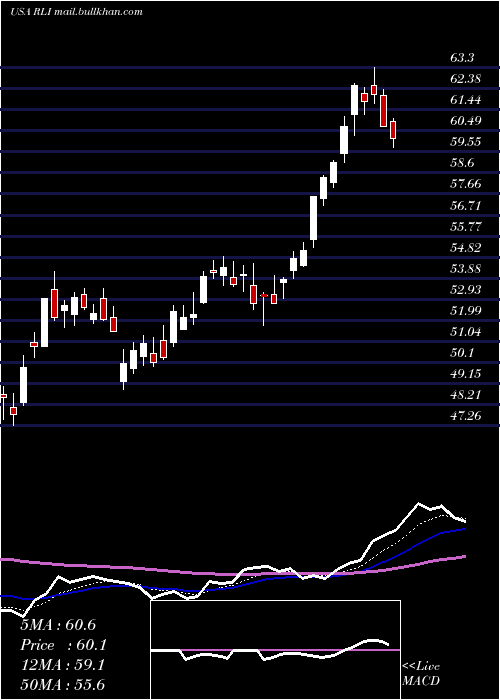
Task: Click the 63.3 price axis label
Action: 462,58
